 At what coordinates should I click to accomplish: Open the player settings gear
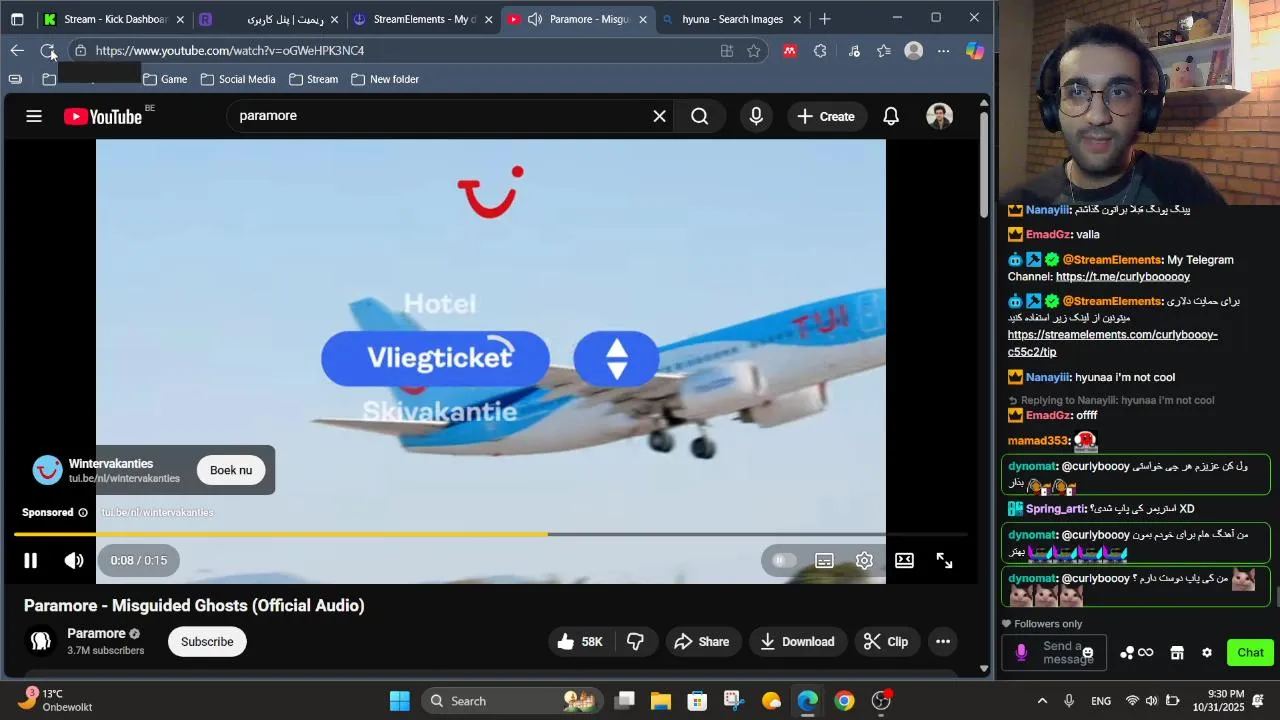(864, 561)
